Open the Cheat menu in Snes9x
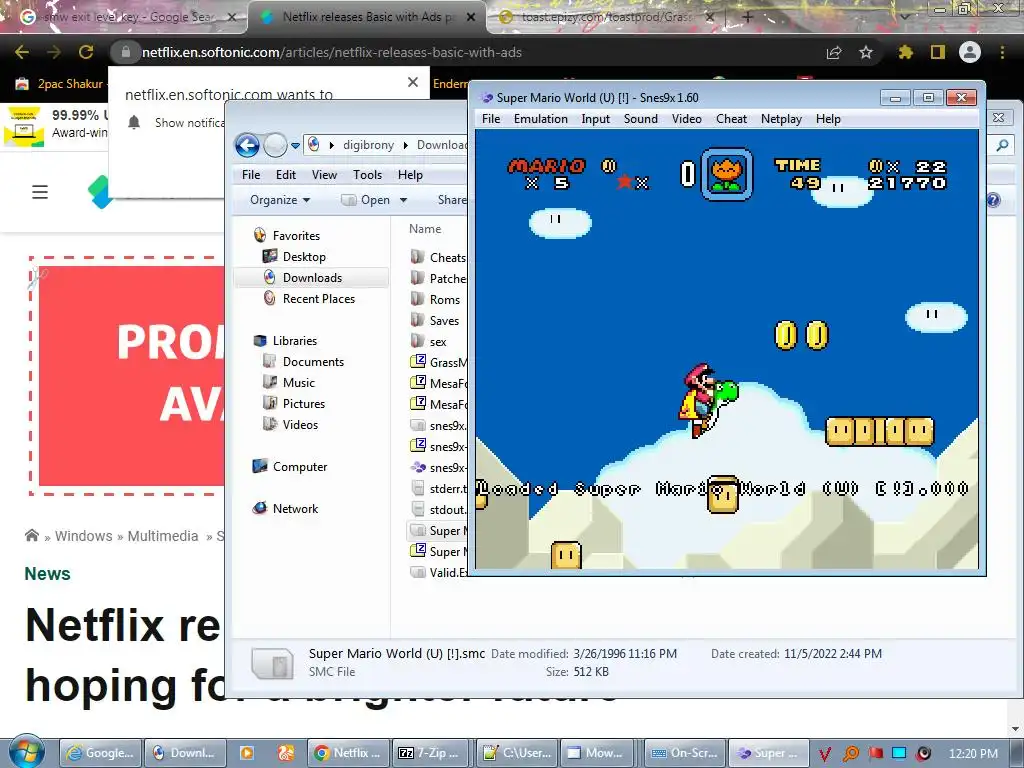1024x768 pixels. coord(731,119)
